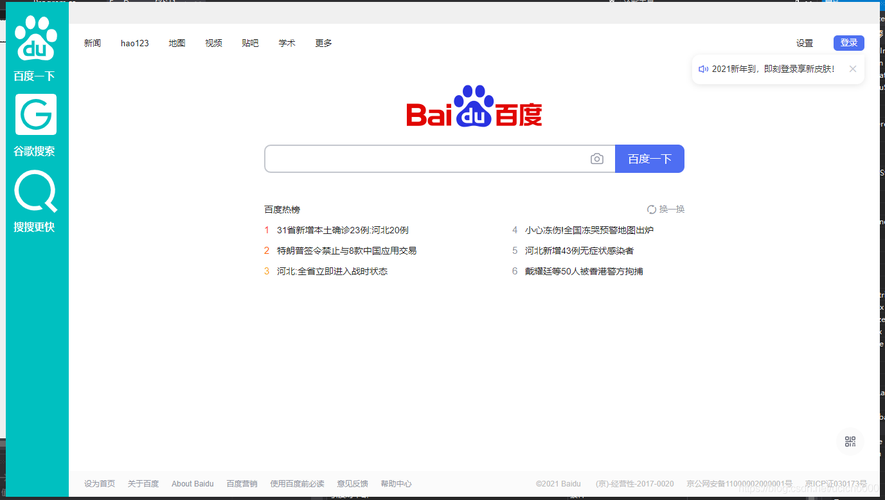
Task: Open the 视频 navigation link
Action: pyautogui.click(x=213, y=43)
